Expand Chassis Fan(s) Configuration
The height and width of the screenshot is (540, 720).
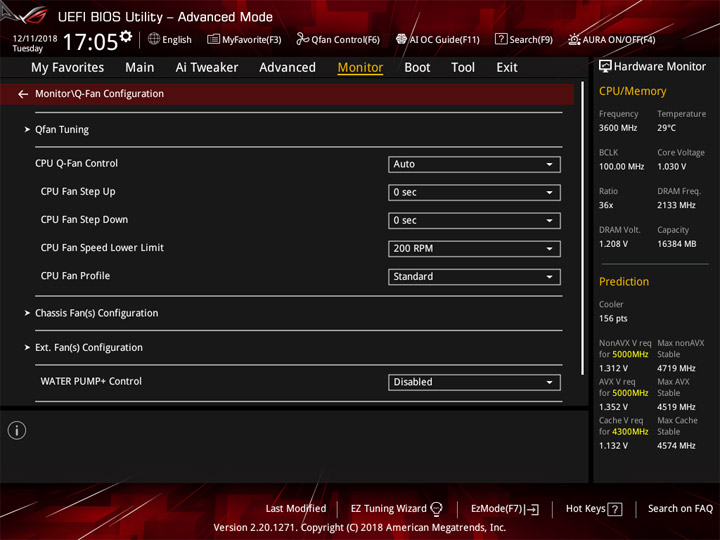tap(96, 313)
